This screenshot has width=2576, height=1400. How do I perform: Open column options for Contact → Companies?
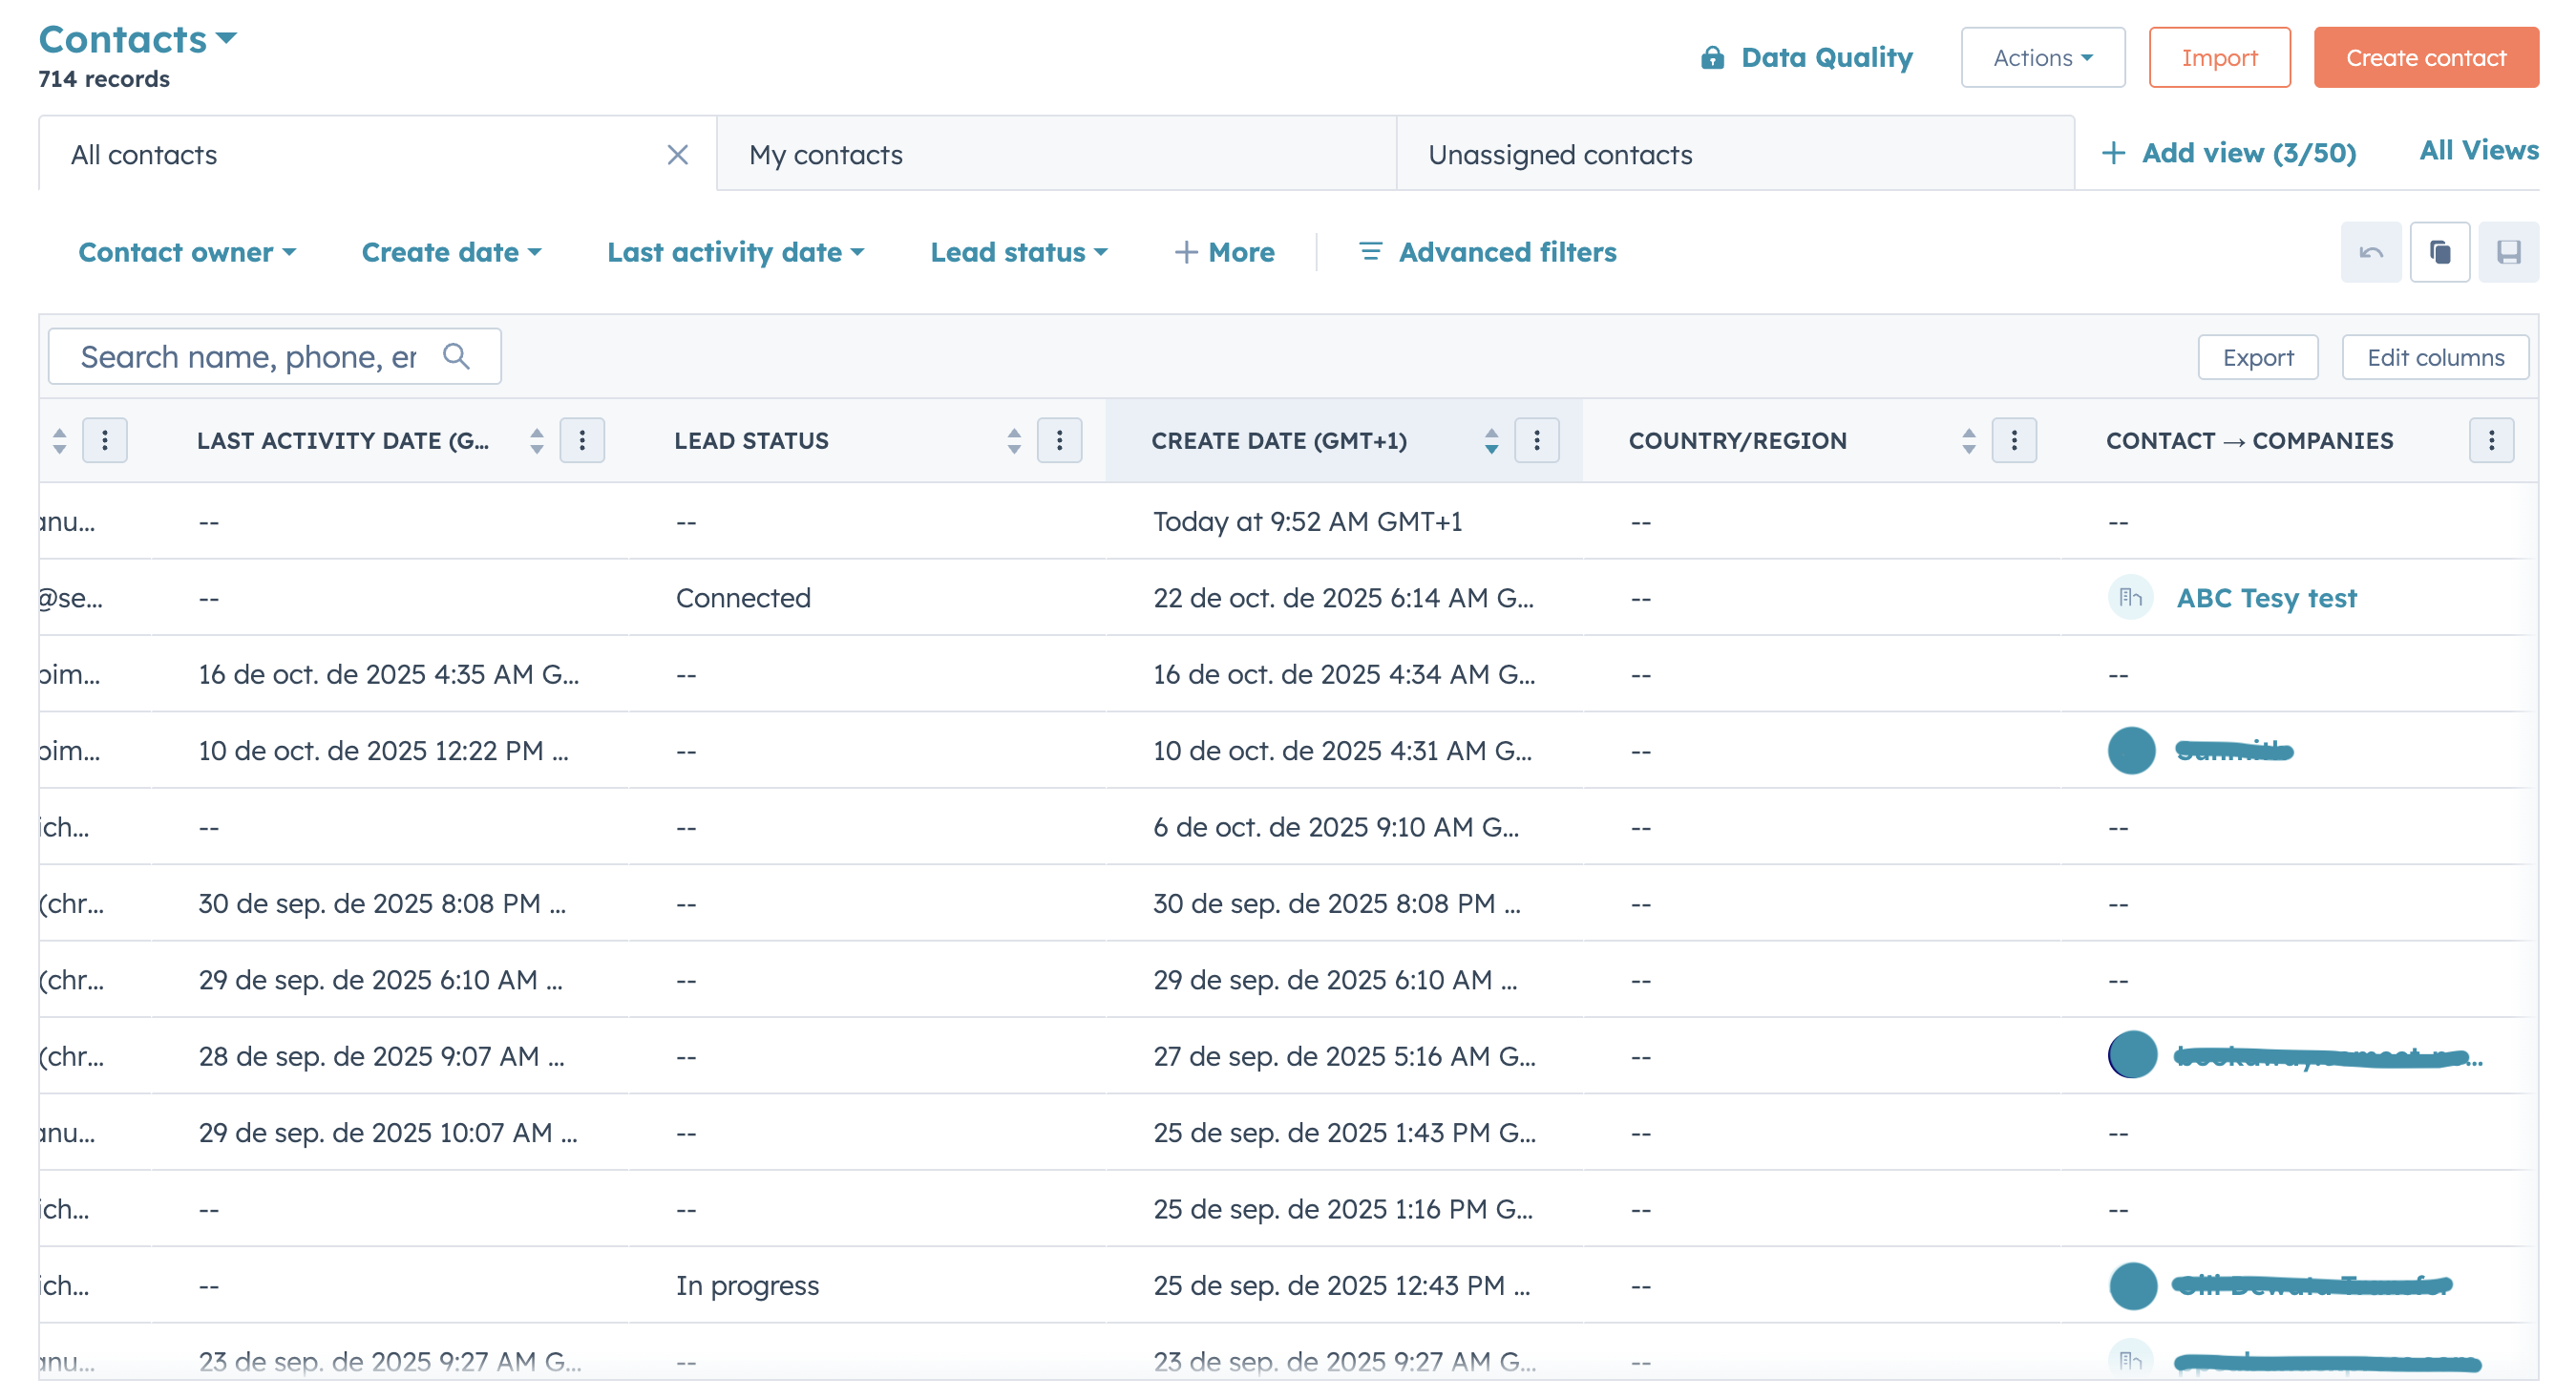[x=2492, y=440]
